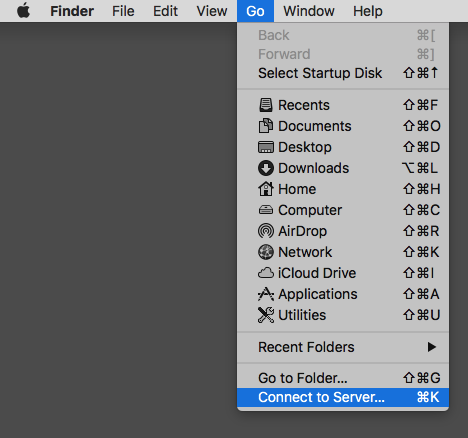Open the Help menu
This screenshot has width=468, height=438.
[368, 11]
